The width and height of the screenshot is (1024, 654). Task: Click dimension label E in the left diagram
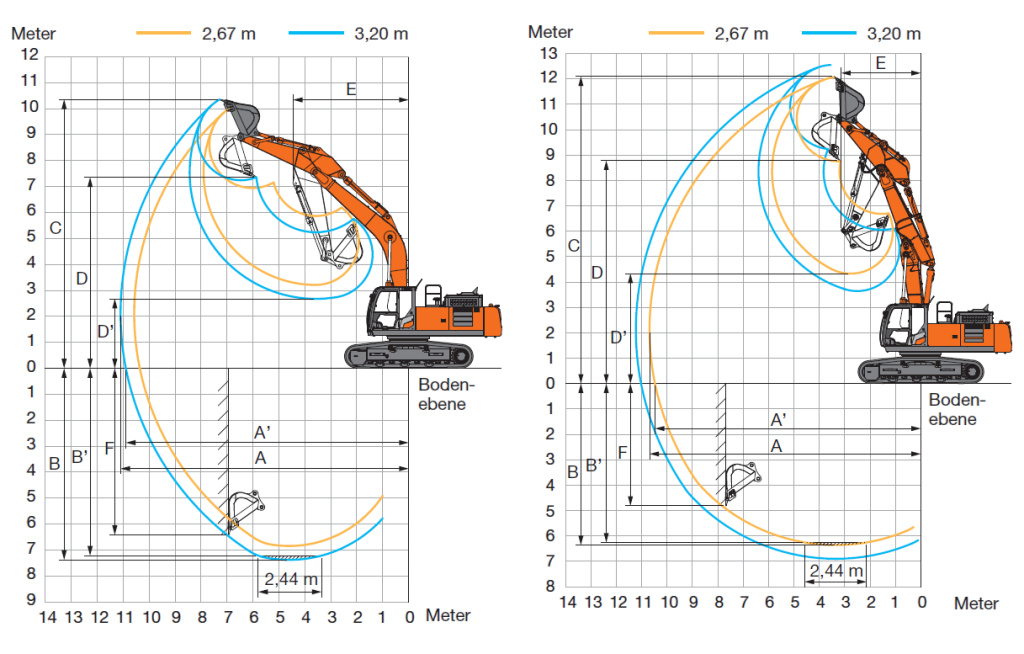pos(351,90)
